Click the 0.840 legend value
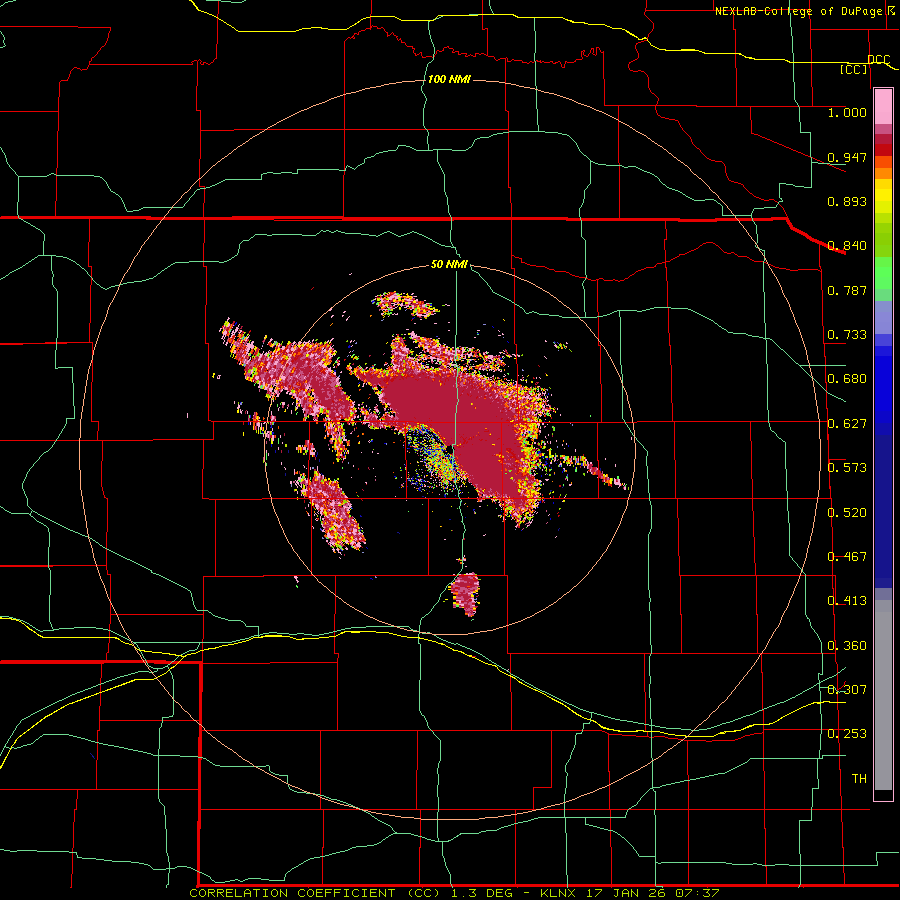 [x=847, y=246]
